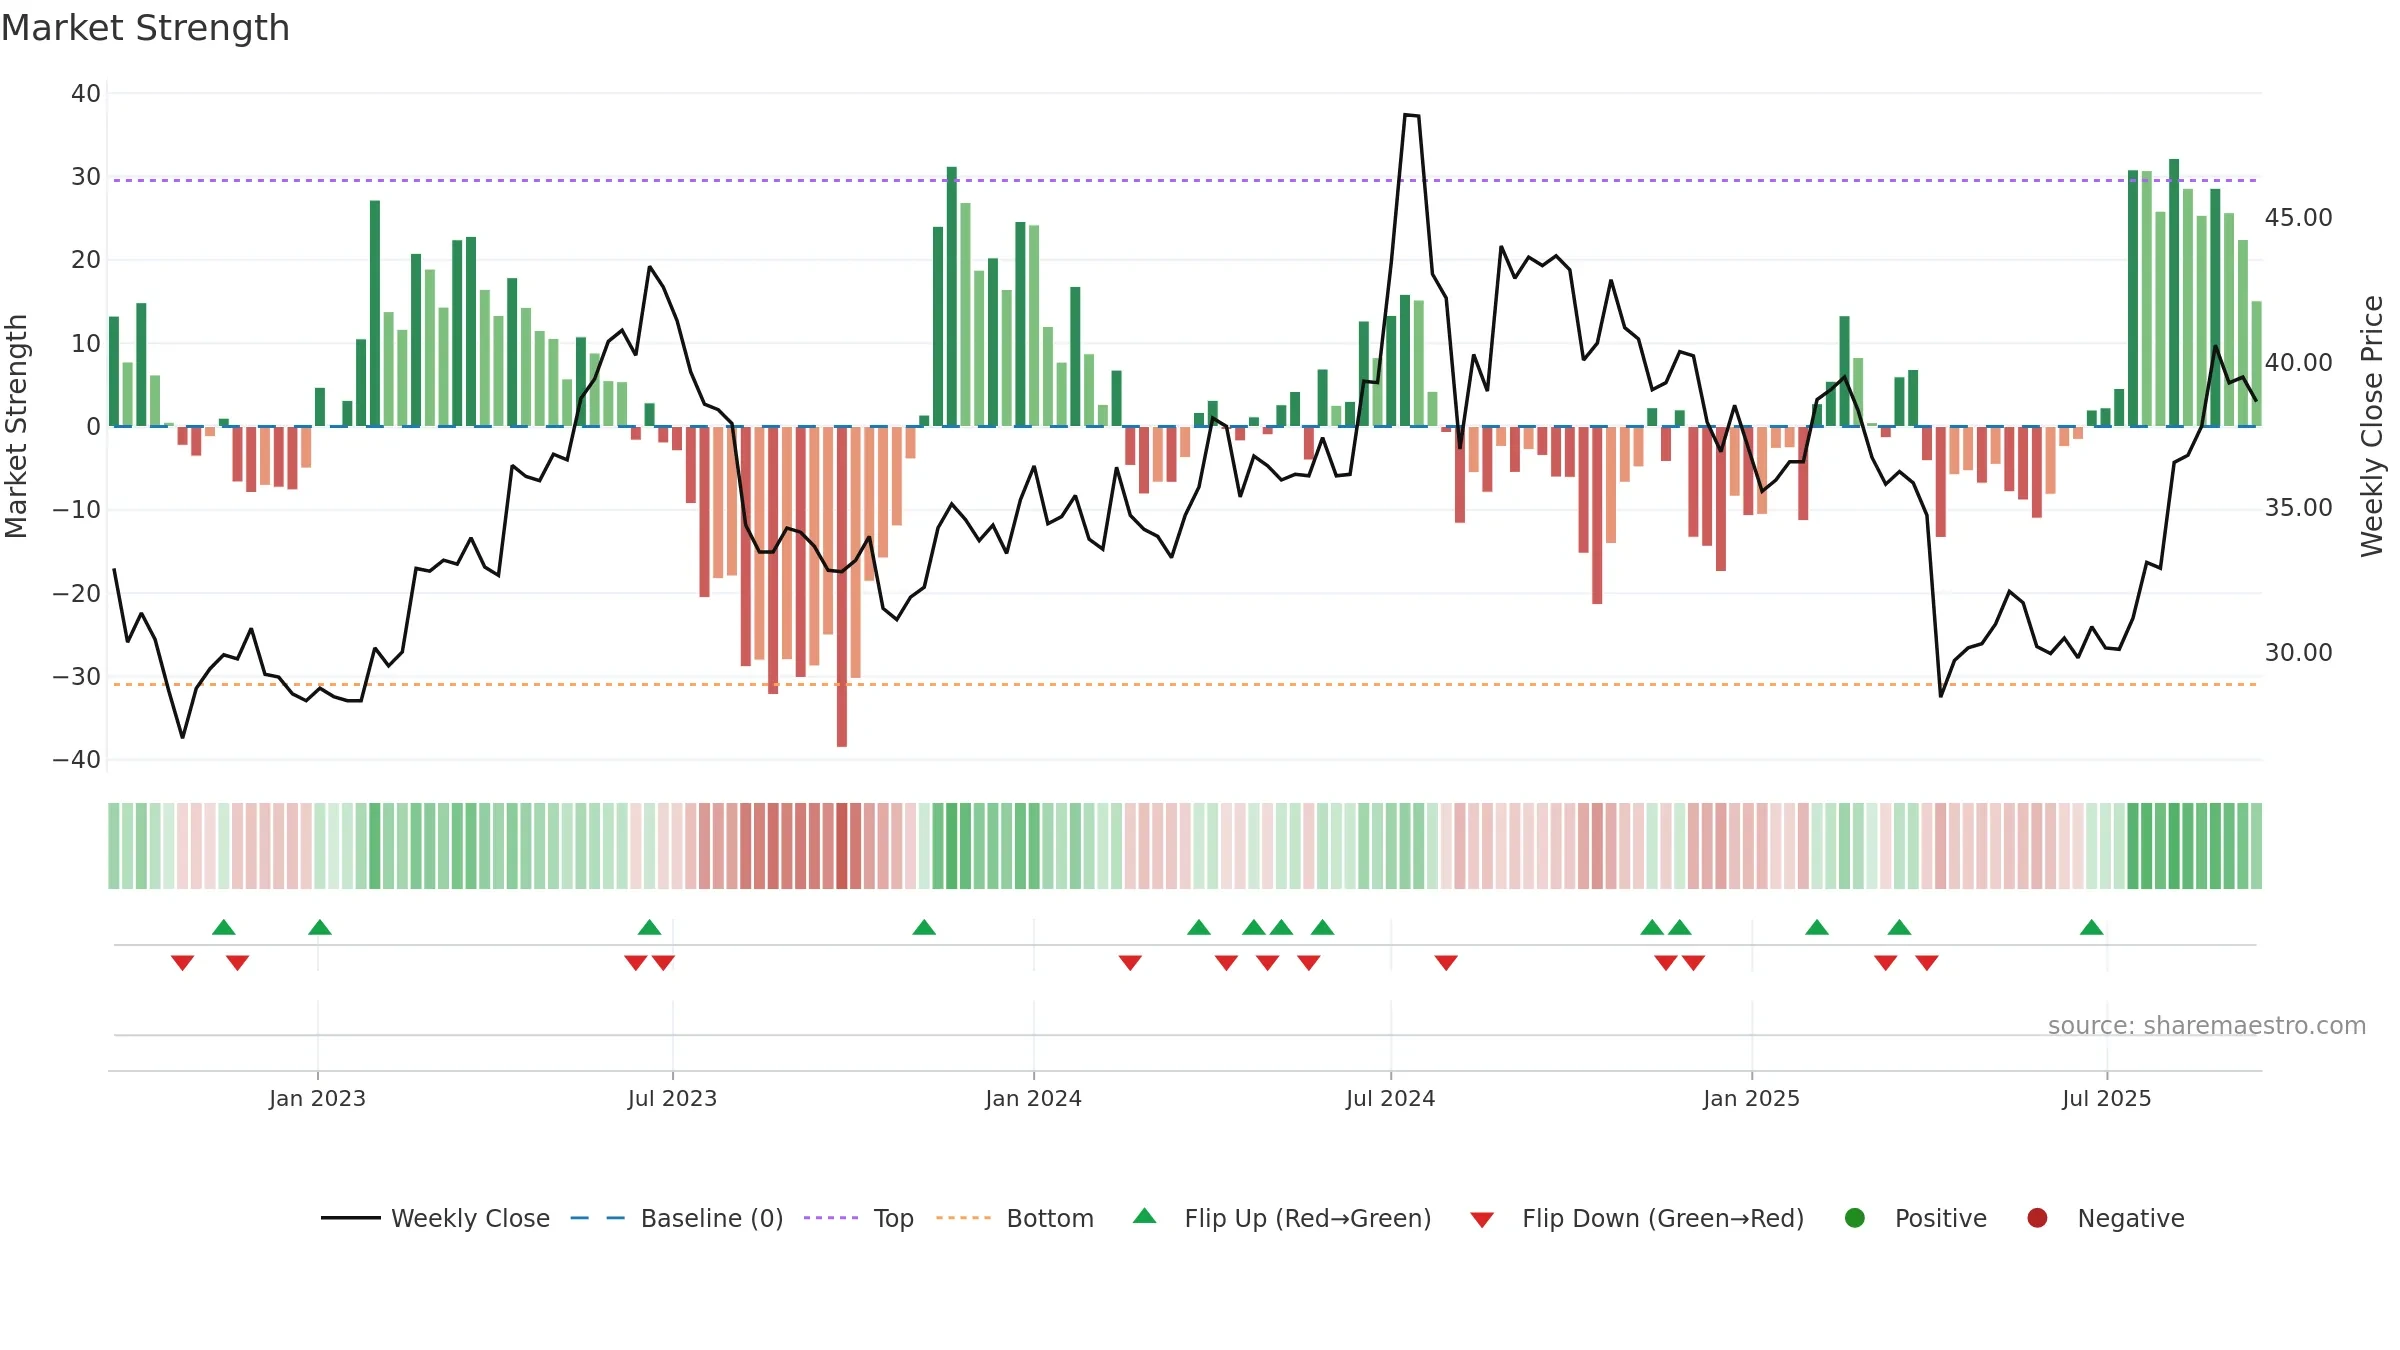Click the Jul 2024 axis label
Viewport: 2400px width, 1350px height.
[x=1390, y=1099]
